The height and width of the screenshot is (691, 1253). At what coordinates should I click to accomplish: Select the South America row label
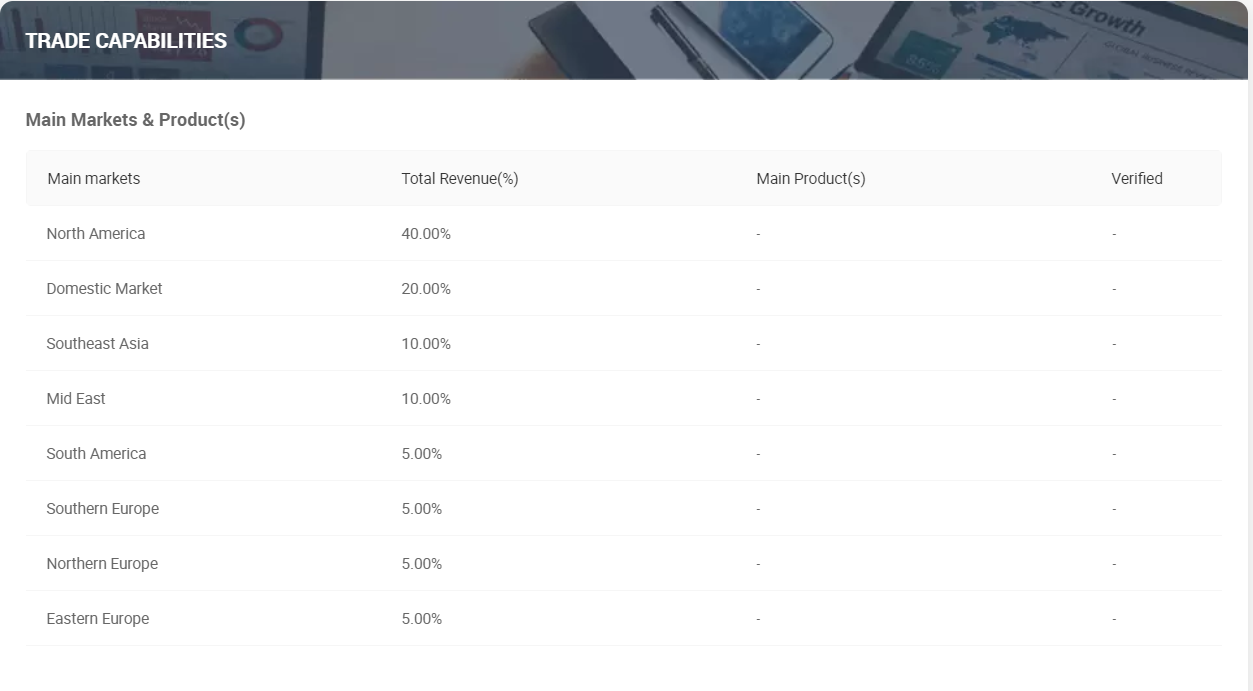[96, 454]
